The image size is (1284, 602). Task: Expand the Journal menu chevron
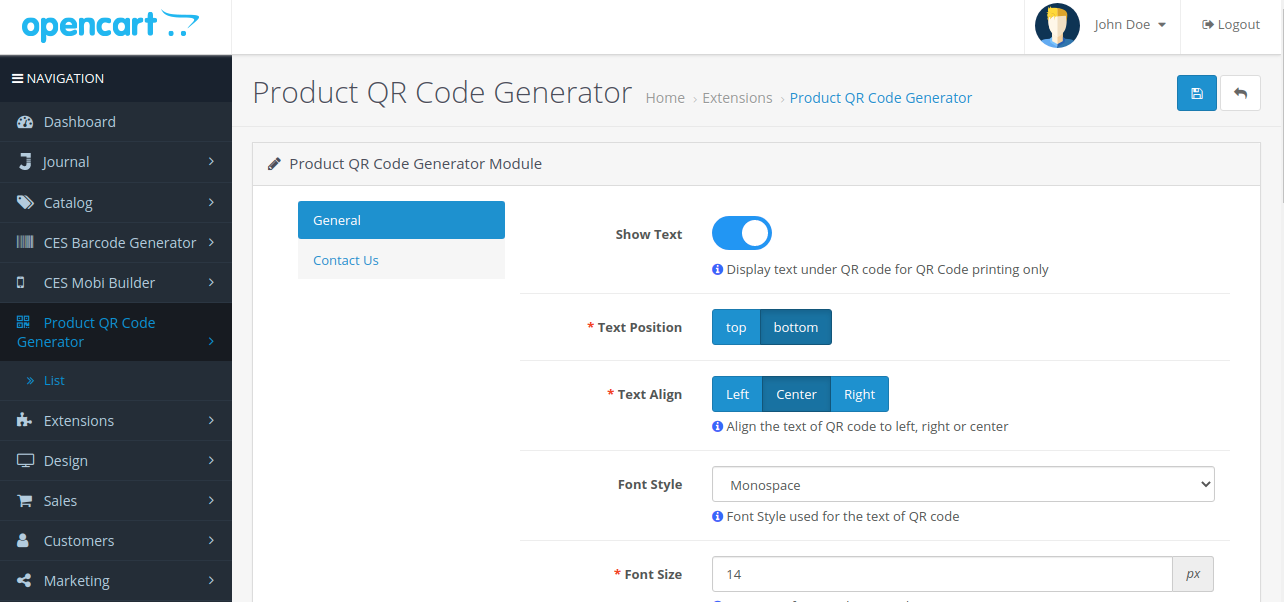point(211,162)
